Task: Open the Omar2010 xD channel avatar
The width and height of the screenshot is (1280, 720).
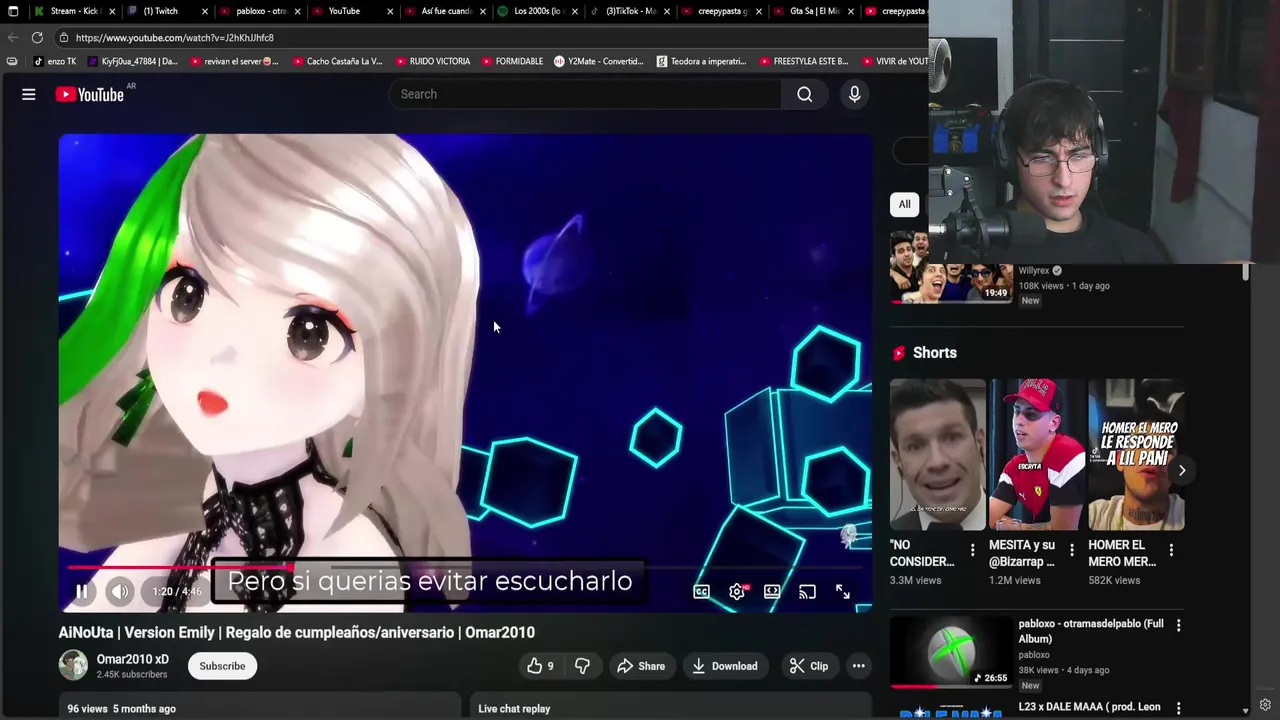Action: (x=73, y=665)
